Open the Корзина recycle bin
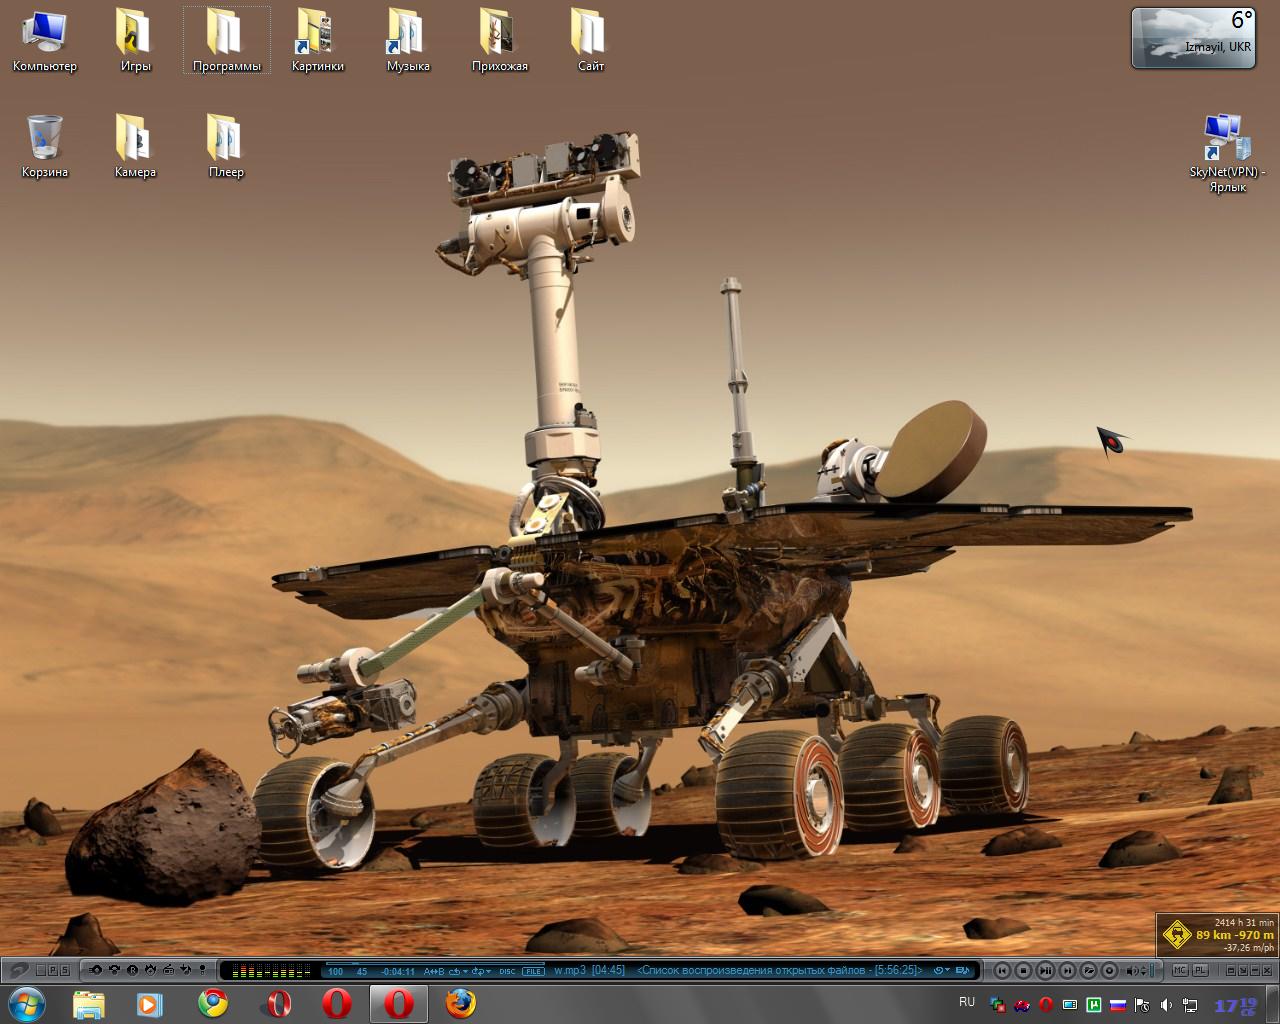Image resolution: width=1280 pixels, height=1024 pixels. [x=45, y=145]
